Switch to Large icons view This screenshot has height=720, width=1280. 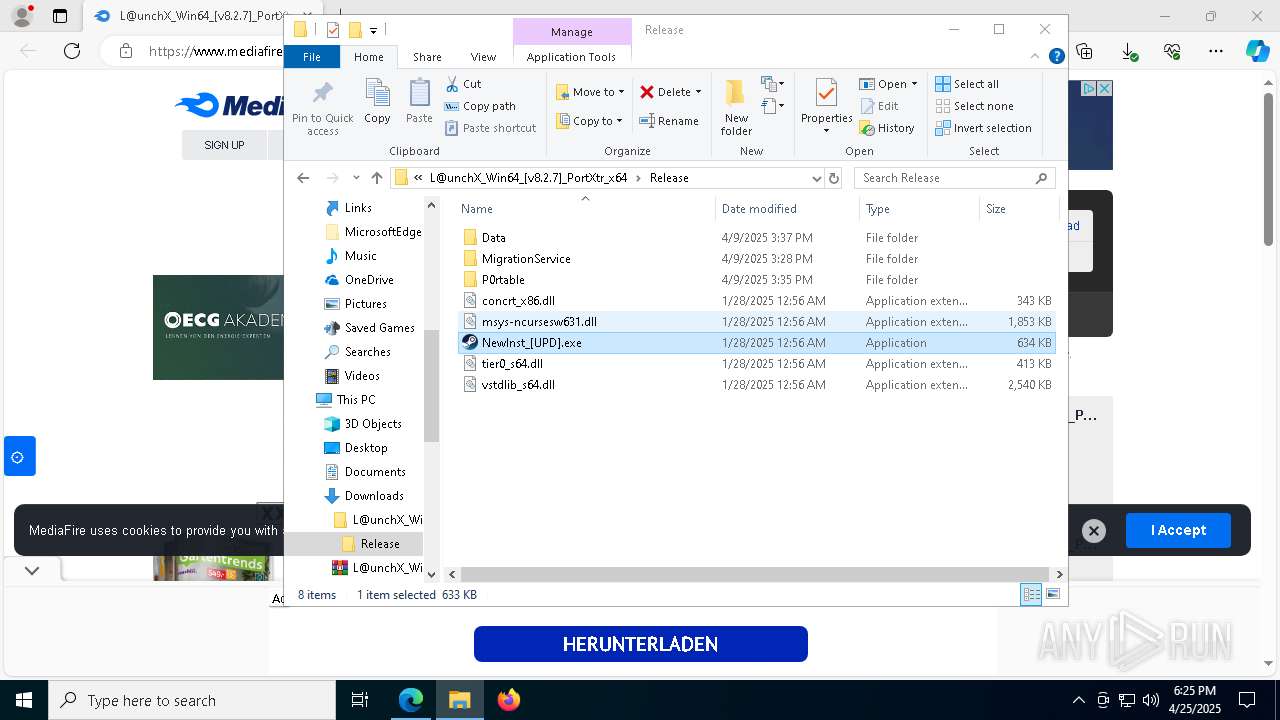(1052, 595)
